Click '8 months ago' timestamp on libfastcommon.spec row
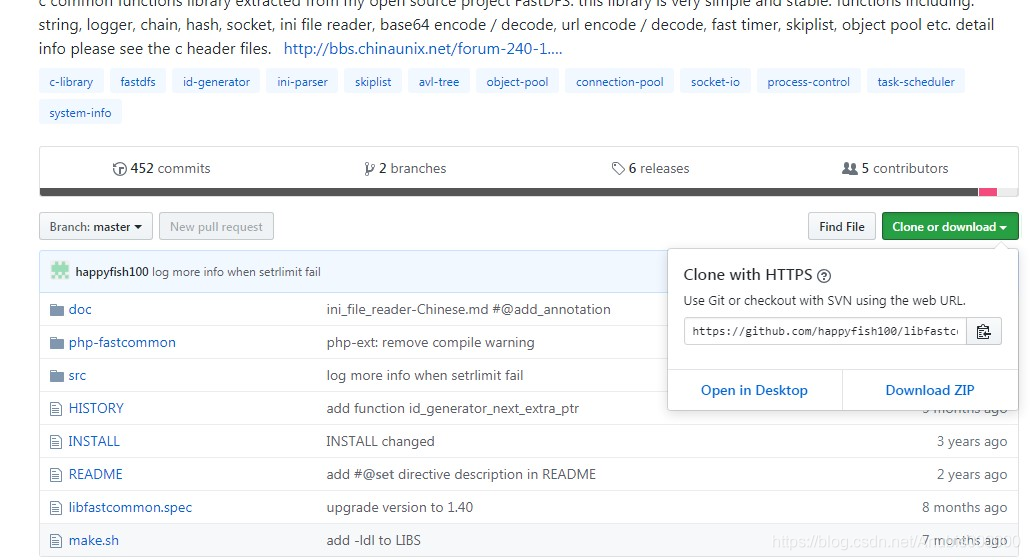The width and height of the screenshot is (1030, 560). click(964, 508)
